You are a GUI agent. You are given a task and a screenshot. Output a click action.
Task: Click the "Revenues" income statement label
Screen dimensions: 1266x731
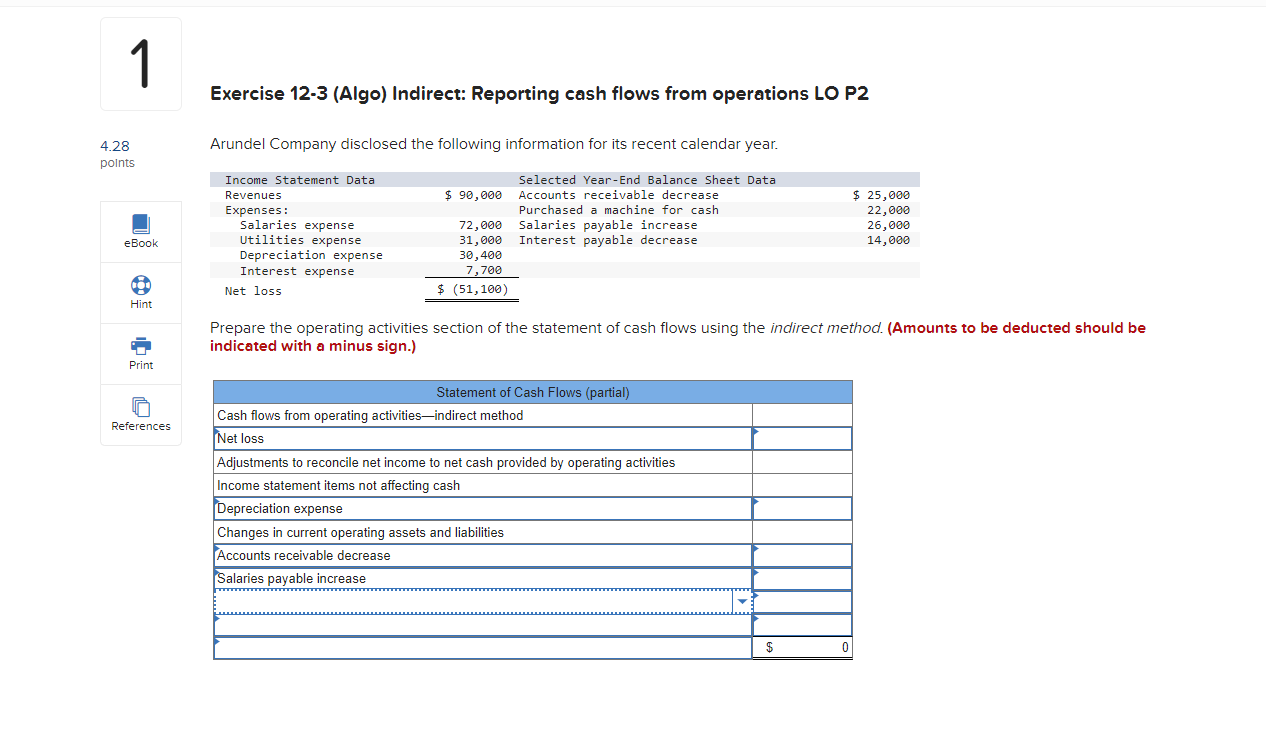(x=253, y=195)
